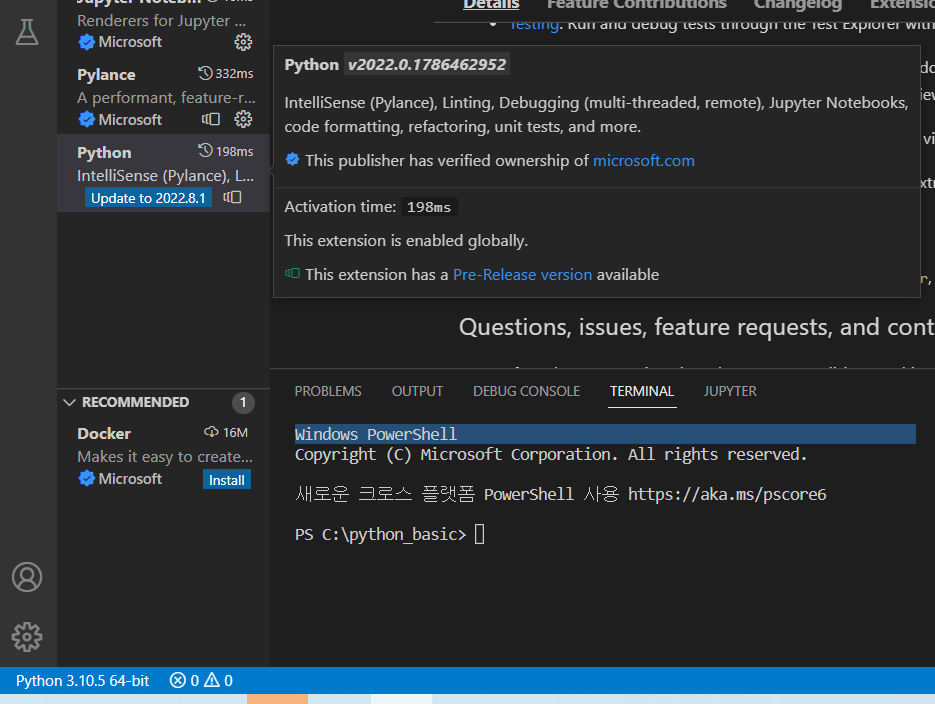Install the Docker extension
This screenshot has width=935, height=704.
click(227, 480)
